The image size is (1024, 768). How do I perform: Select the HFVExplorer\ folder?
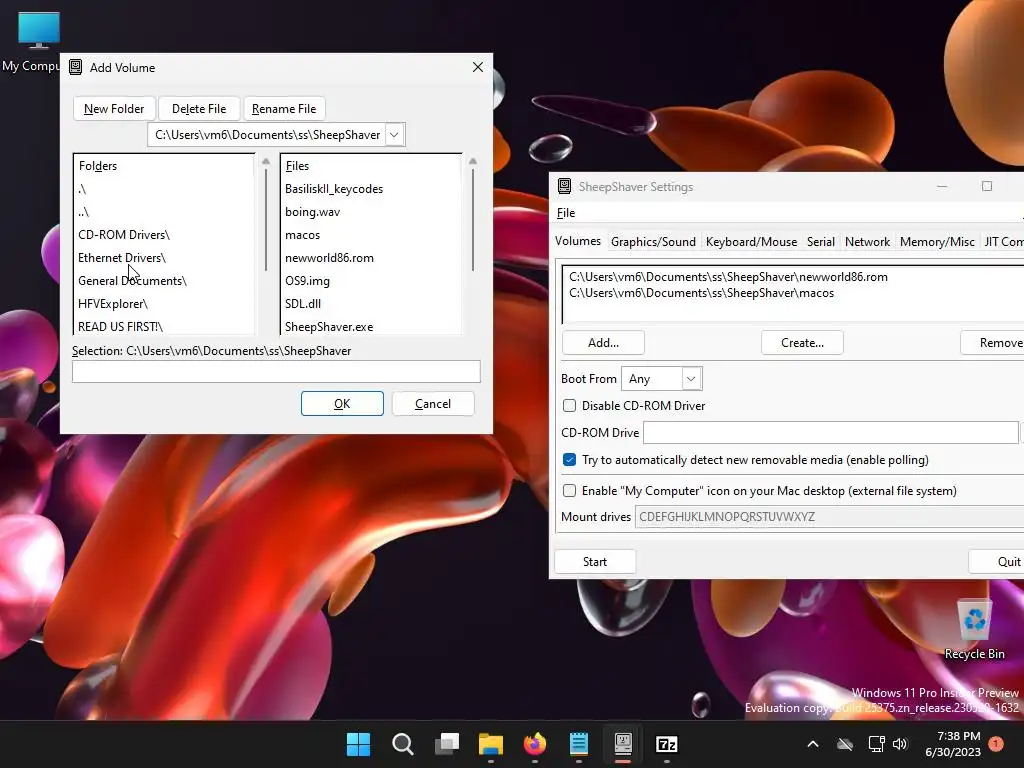113,304
